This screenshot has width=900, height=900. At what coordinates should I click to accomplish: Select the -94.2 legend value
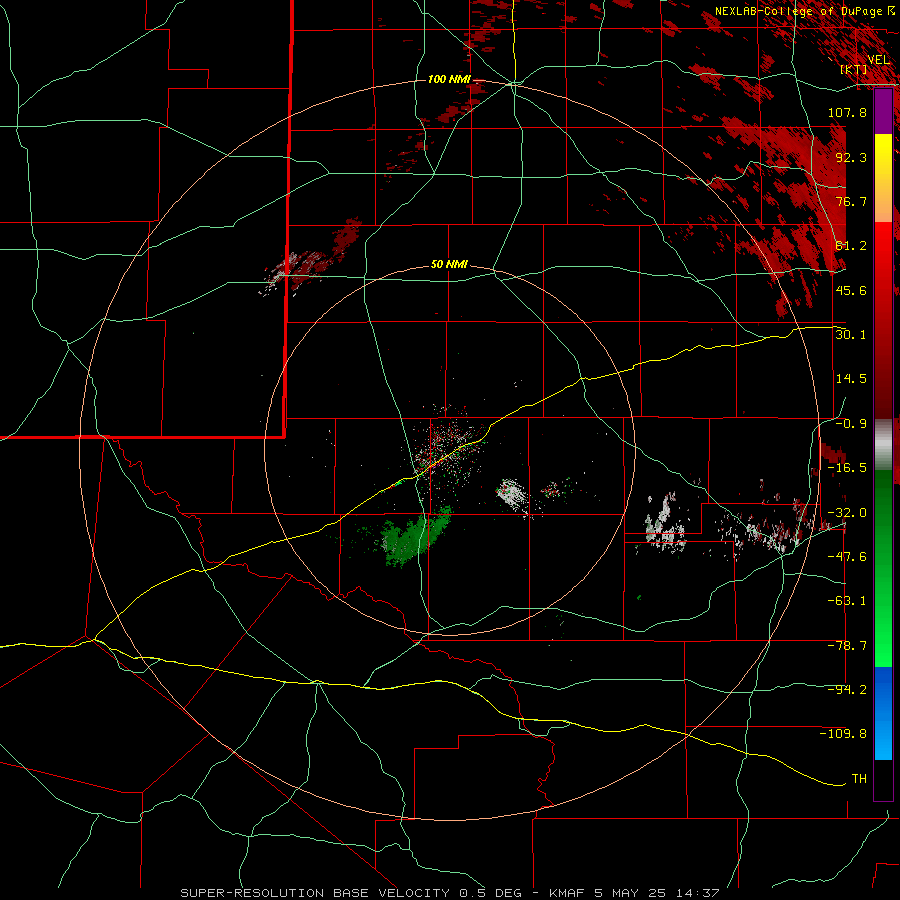pyautogui.click(x=847, y=689)
